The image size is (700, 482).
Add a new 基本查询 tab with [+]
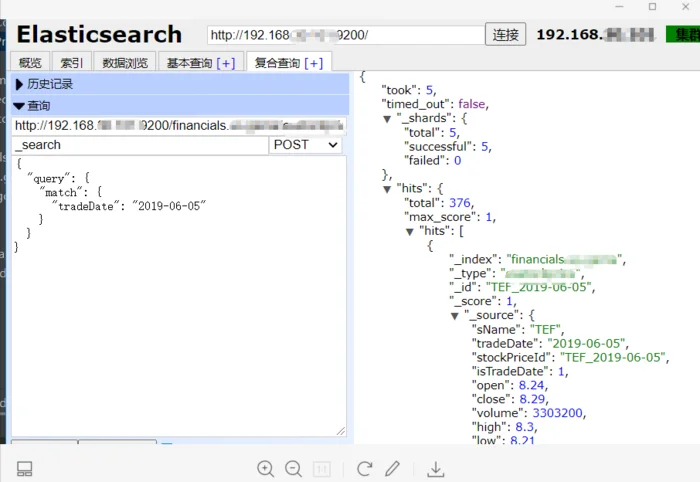(226, 63)
